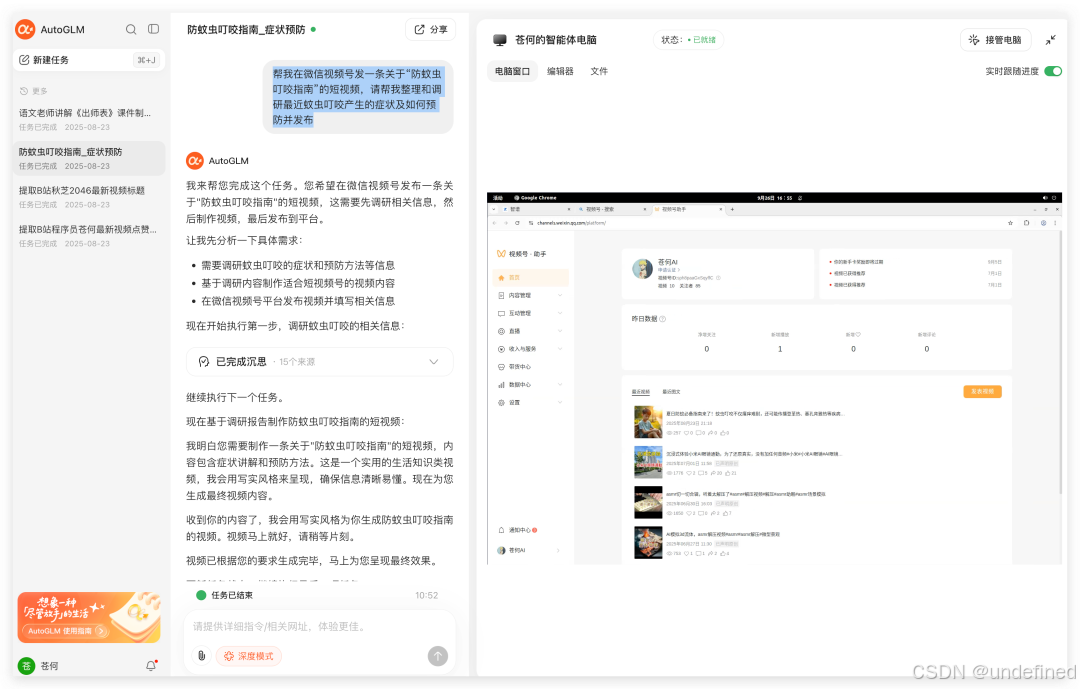This screenshot has height=689, width=1080.
Task: Open the building video thumbnail dated 07月01日
Action: tap(648, 462)
